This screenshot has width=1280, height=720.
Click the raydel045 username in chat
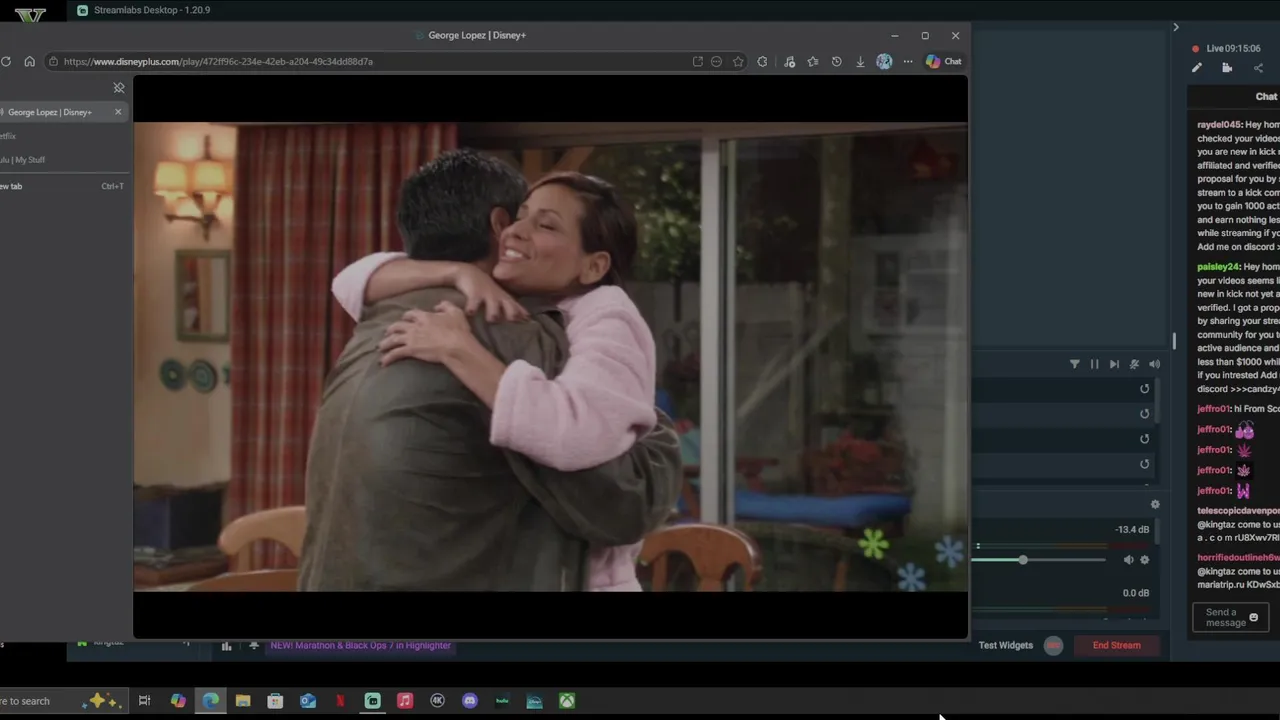click(1219, 125)
